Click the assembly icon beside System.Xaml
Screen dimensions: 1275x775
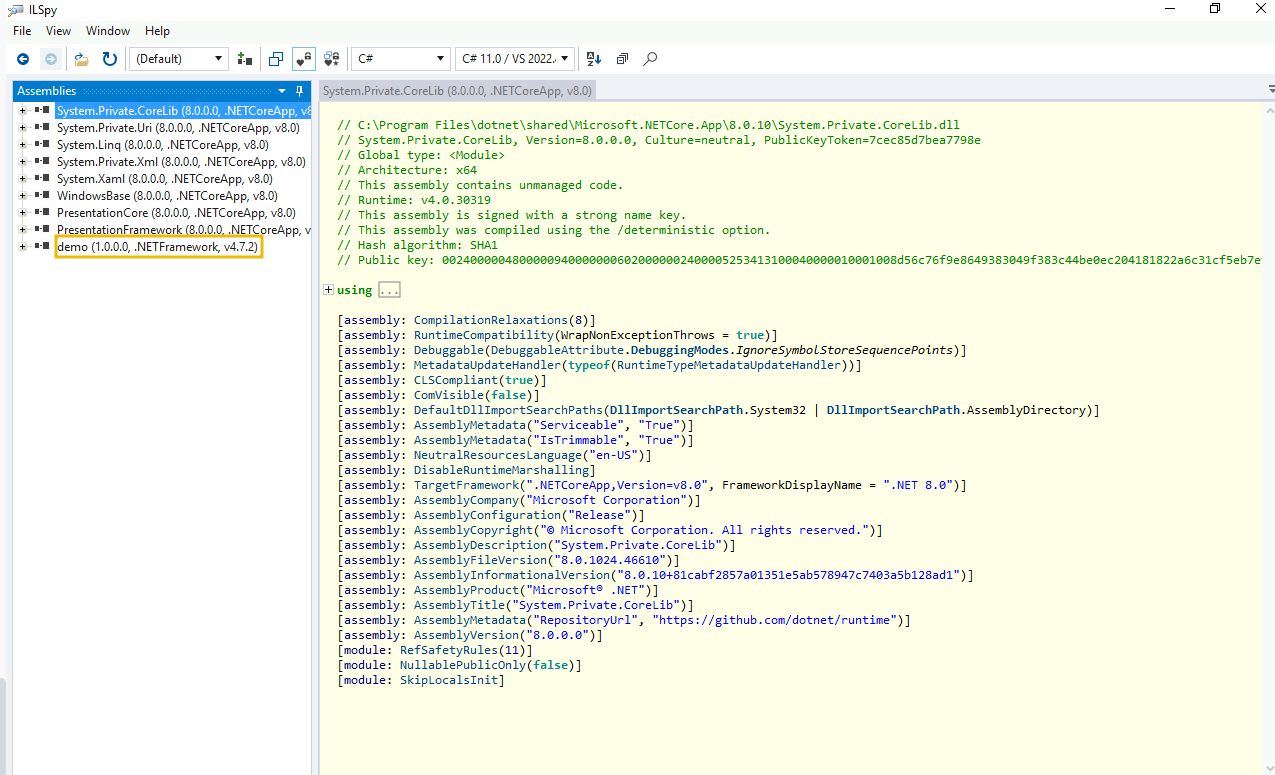(x=43, y=179)
